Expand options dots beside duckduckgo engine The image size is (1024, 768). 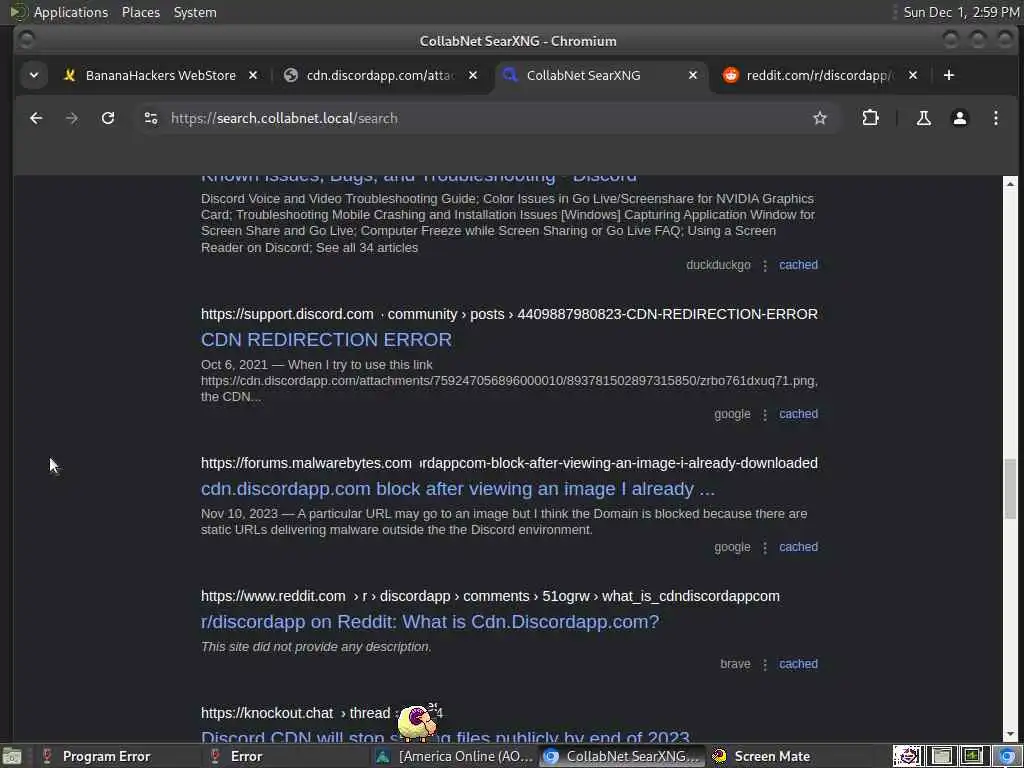[x=765, y=265]
